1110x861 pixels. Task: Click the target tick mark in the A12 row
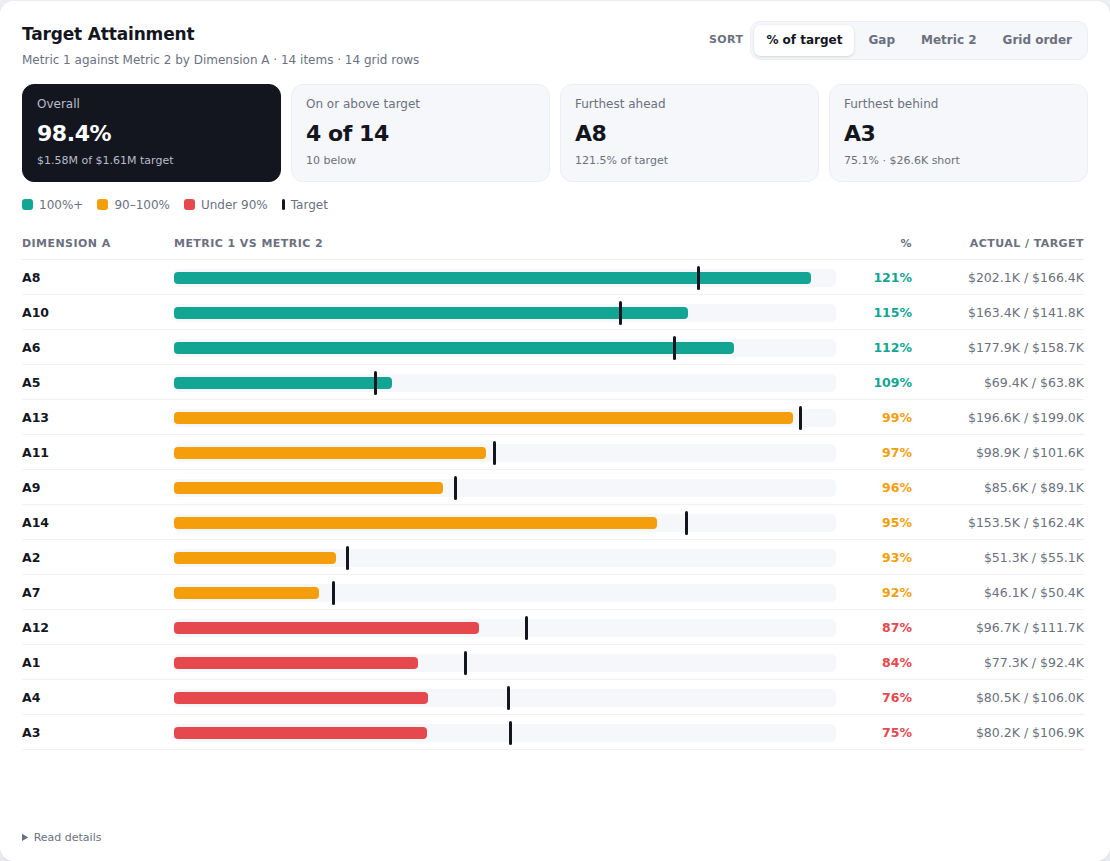[527, 628]
